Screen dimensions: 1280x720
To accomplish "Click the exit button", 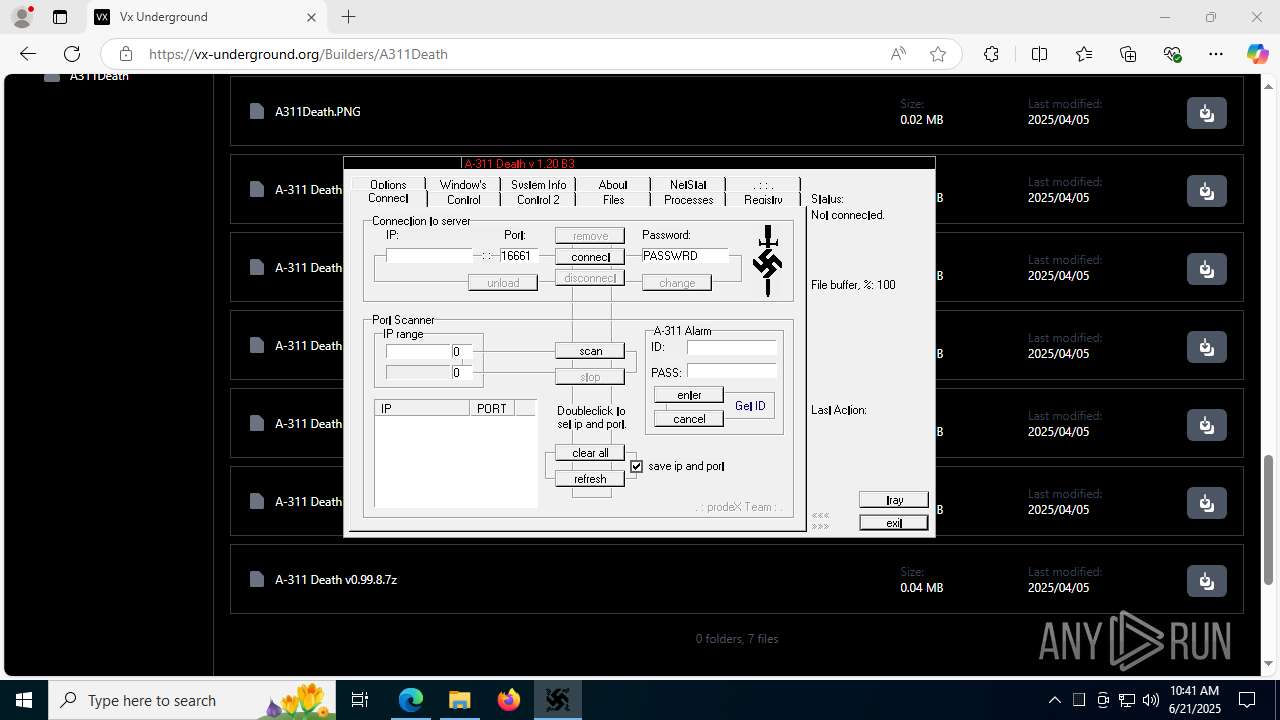I will click(x=894, y=523).
